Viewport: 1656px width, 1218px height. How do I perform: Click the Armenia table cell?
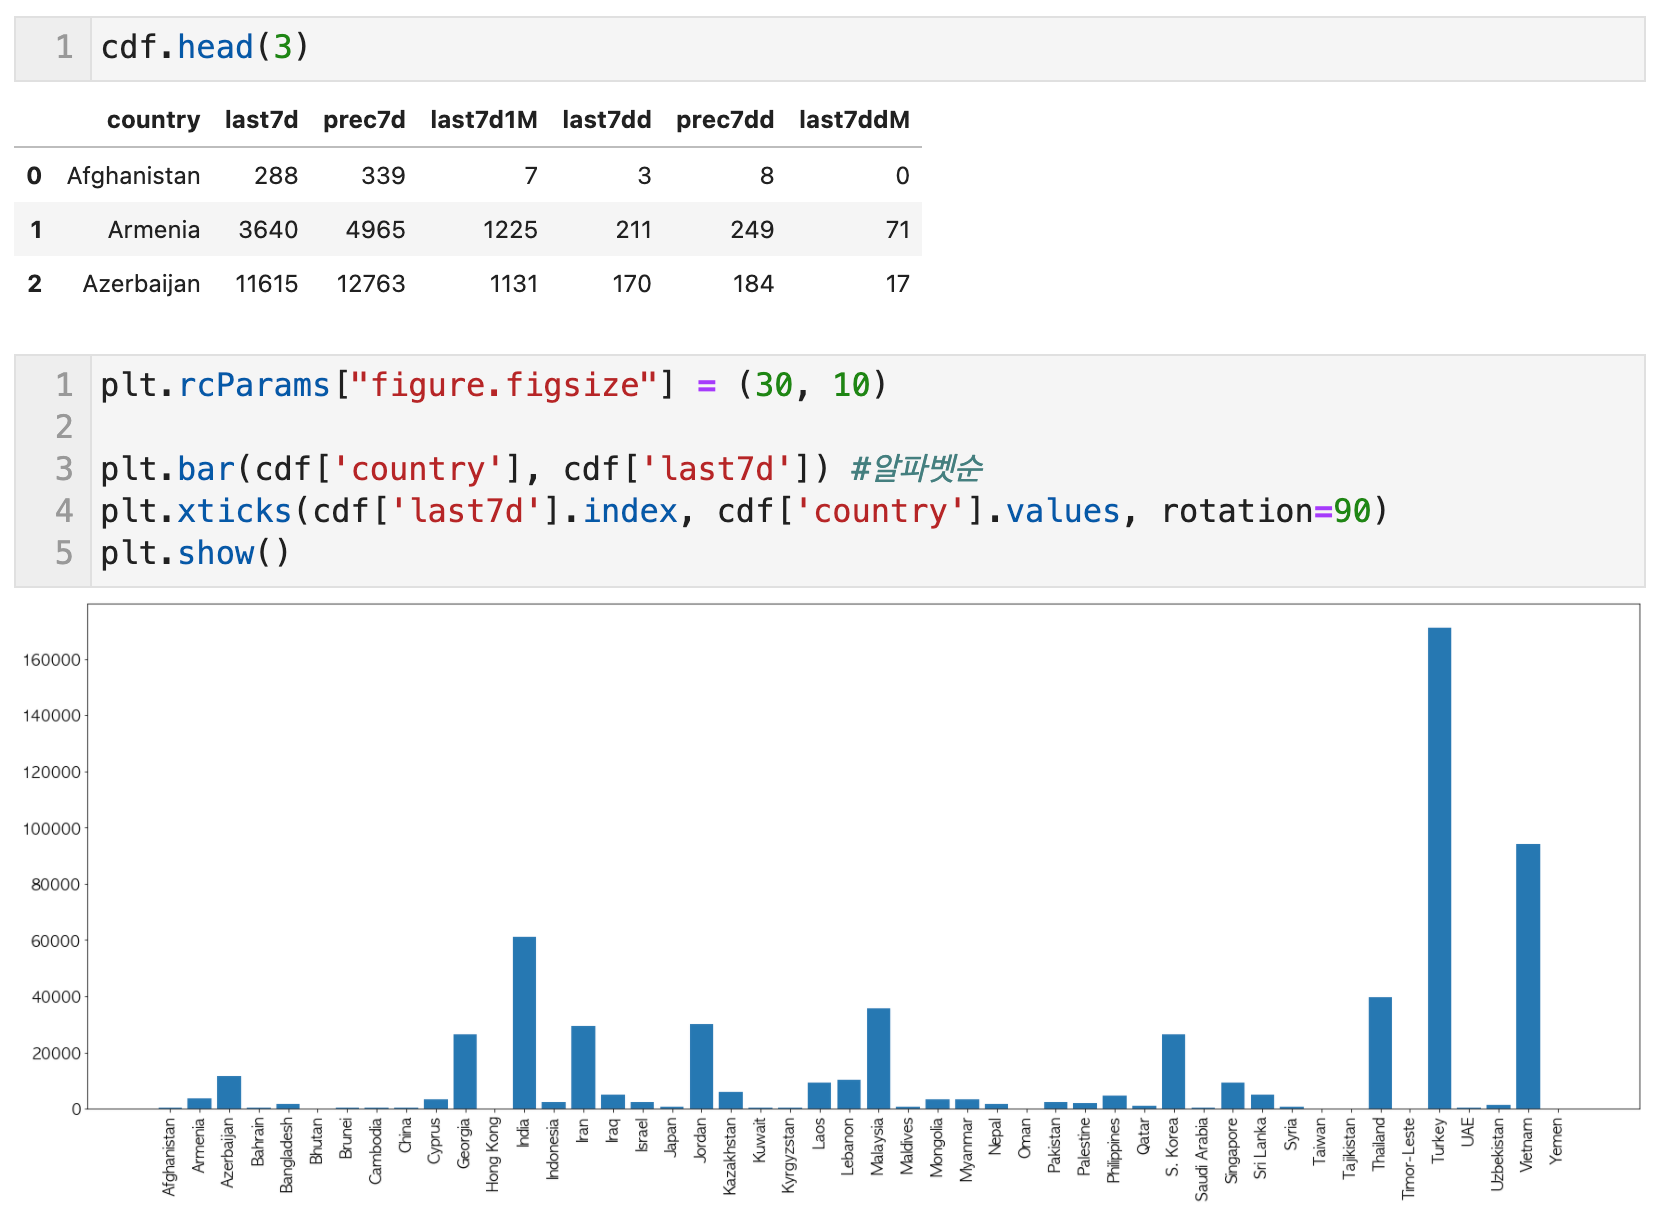[153, 230]
